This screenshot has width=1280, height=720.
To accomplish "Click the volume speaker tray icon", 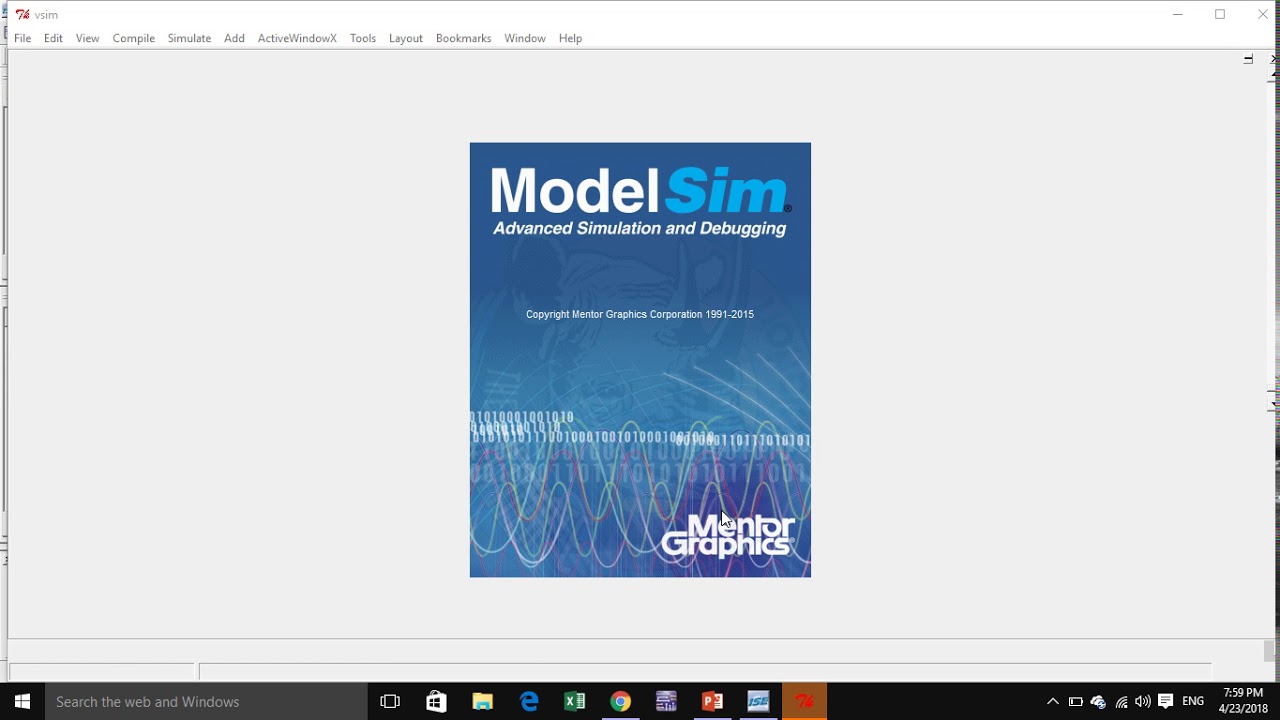I will click(1143, 702).
